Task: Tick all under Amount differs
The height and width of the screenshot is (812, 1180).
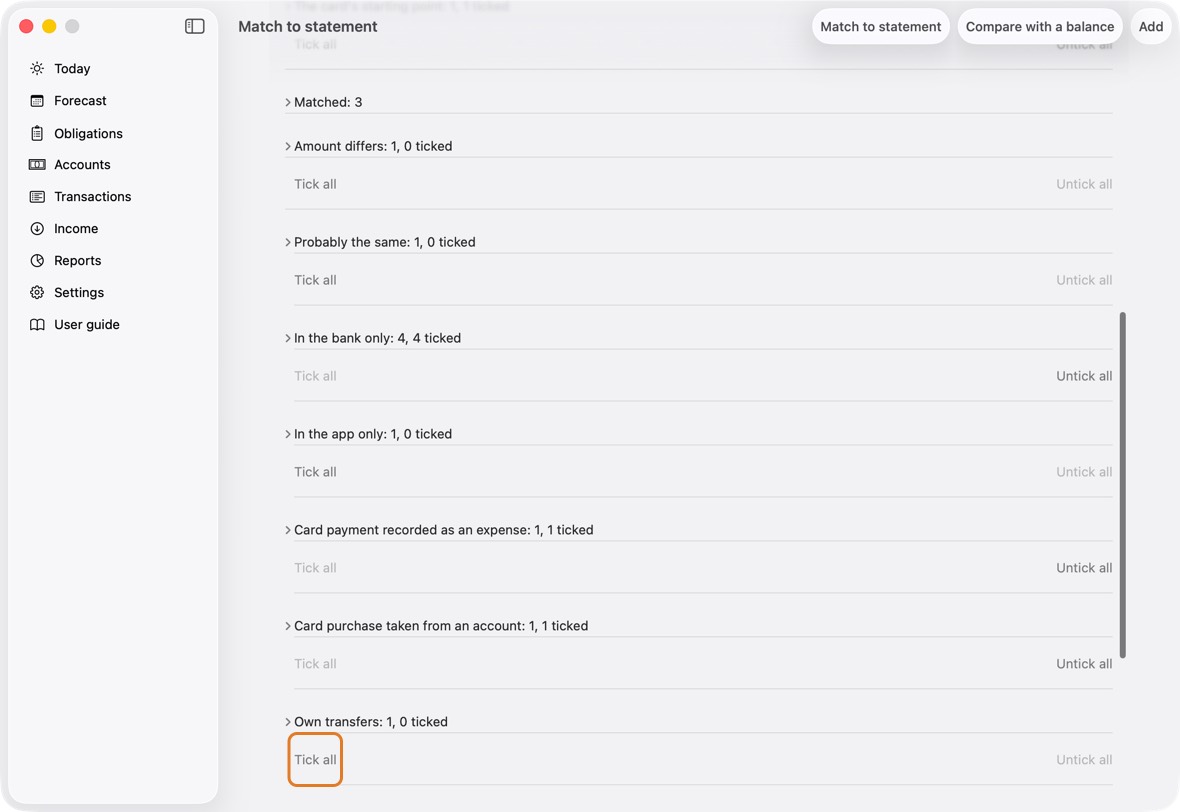Action: tap(315, 184)
